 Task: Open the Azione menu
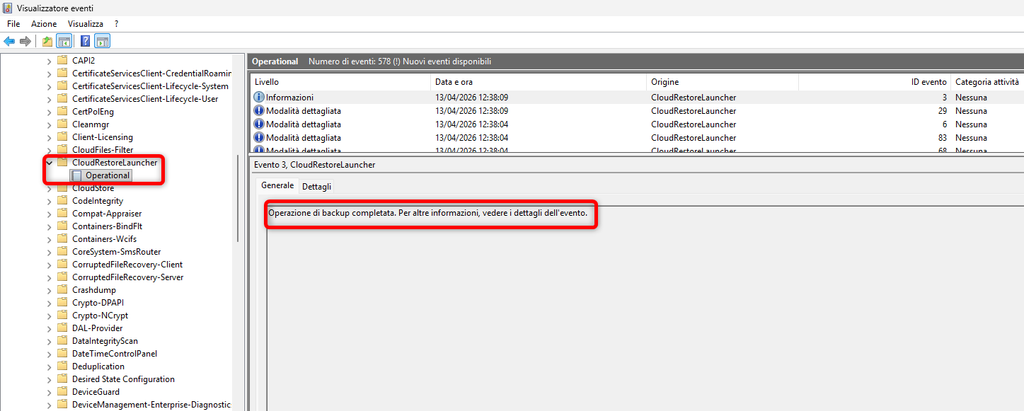click(x=44, y=24)
